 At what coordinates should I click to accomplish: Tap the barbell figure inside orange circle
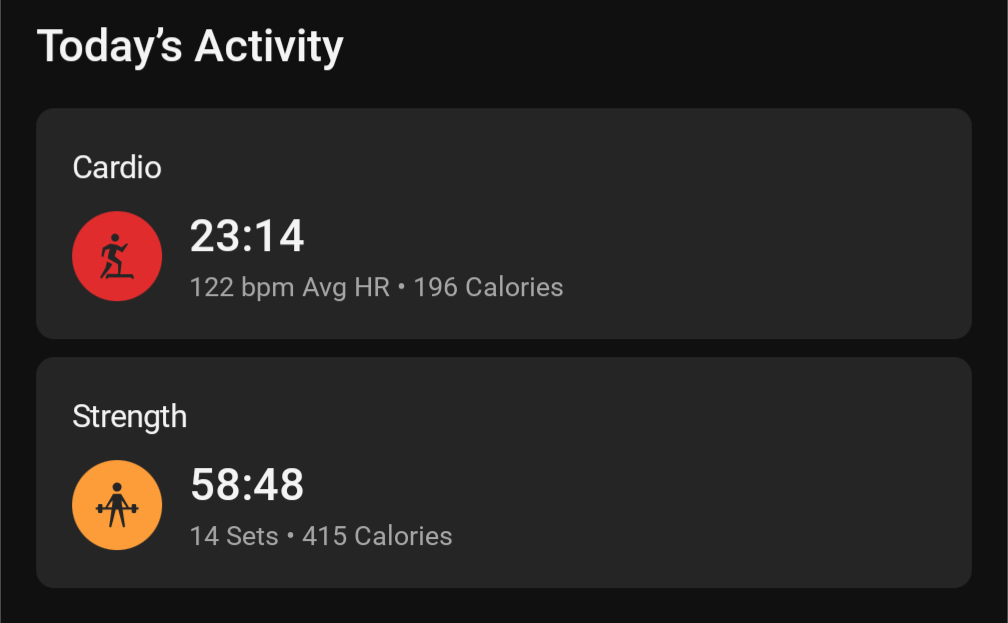point(117,505)
